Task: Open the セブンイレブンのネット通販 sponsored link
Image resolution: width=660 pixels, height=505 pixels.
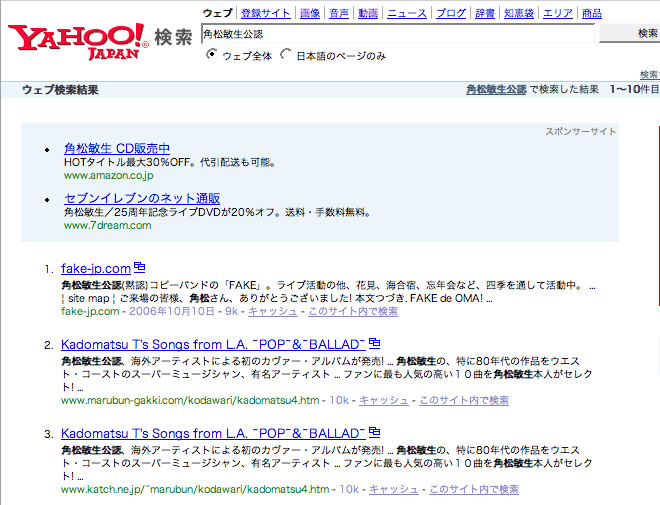Action: point(142,198)
